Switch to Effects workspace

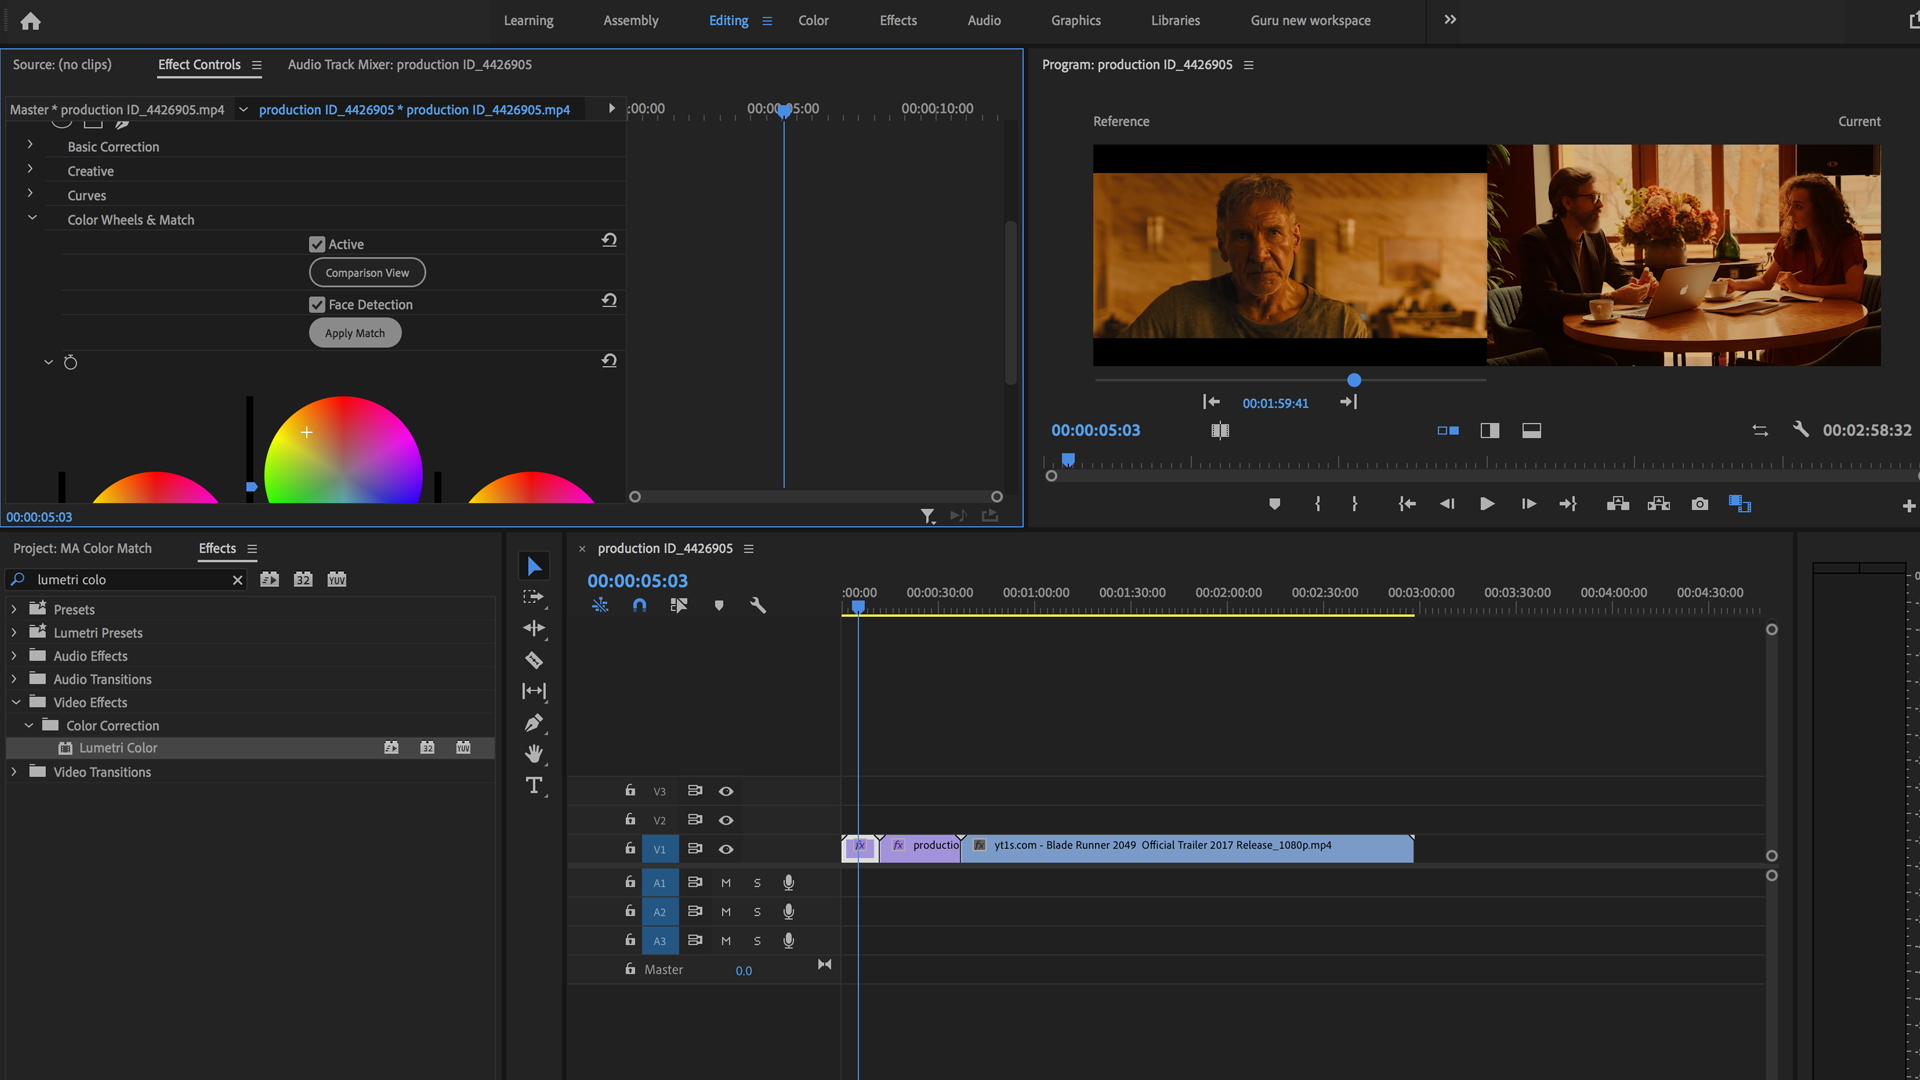pyautogui.click(x=898, y=20)
